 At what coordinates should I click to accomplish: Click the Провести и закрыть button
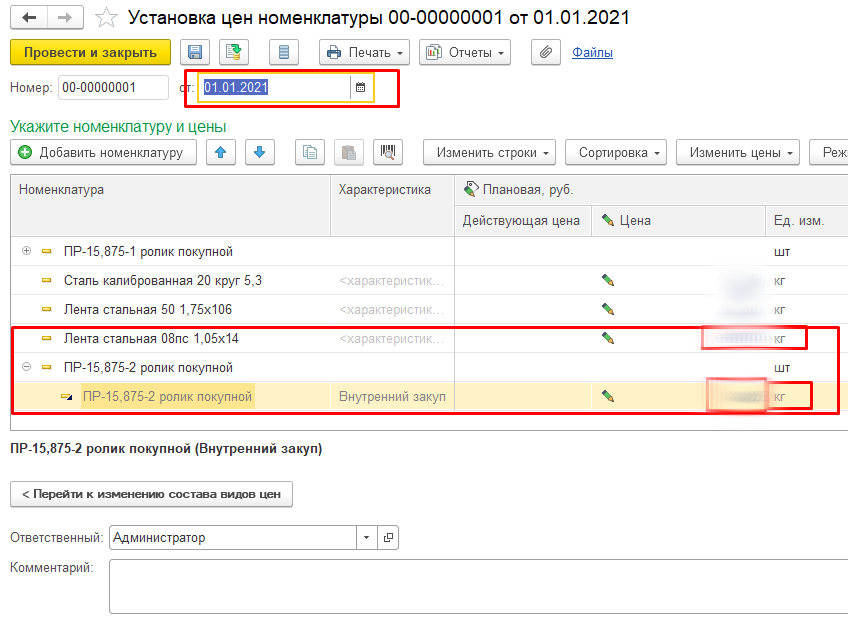(90, 52)
